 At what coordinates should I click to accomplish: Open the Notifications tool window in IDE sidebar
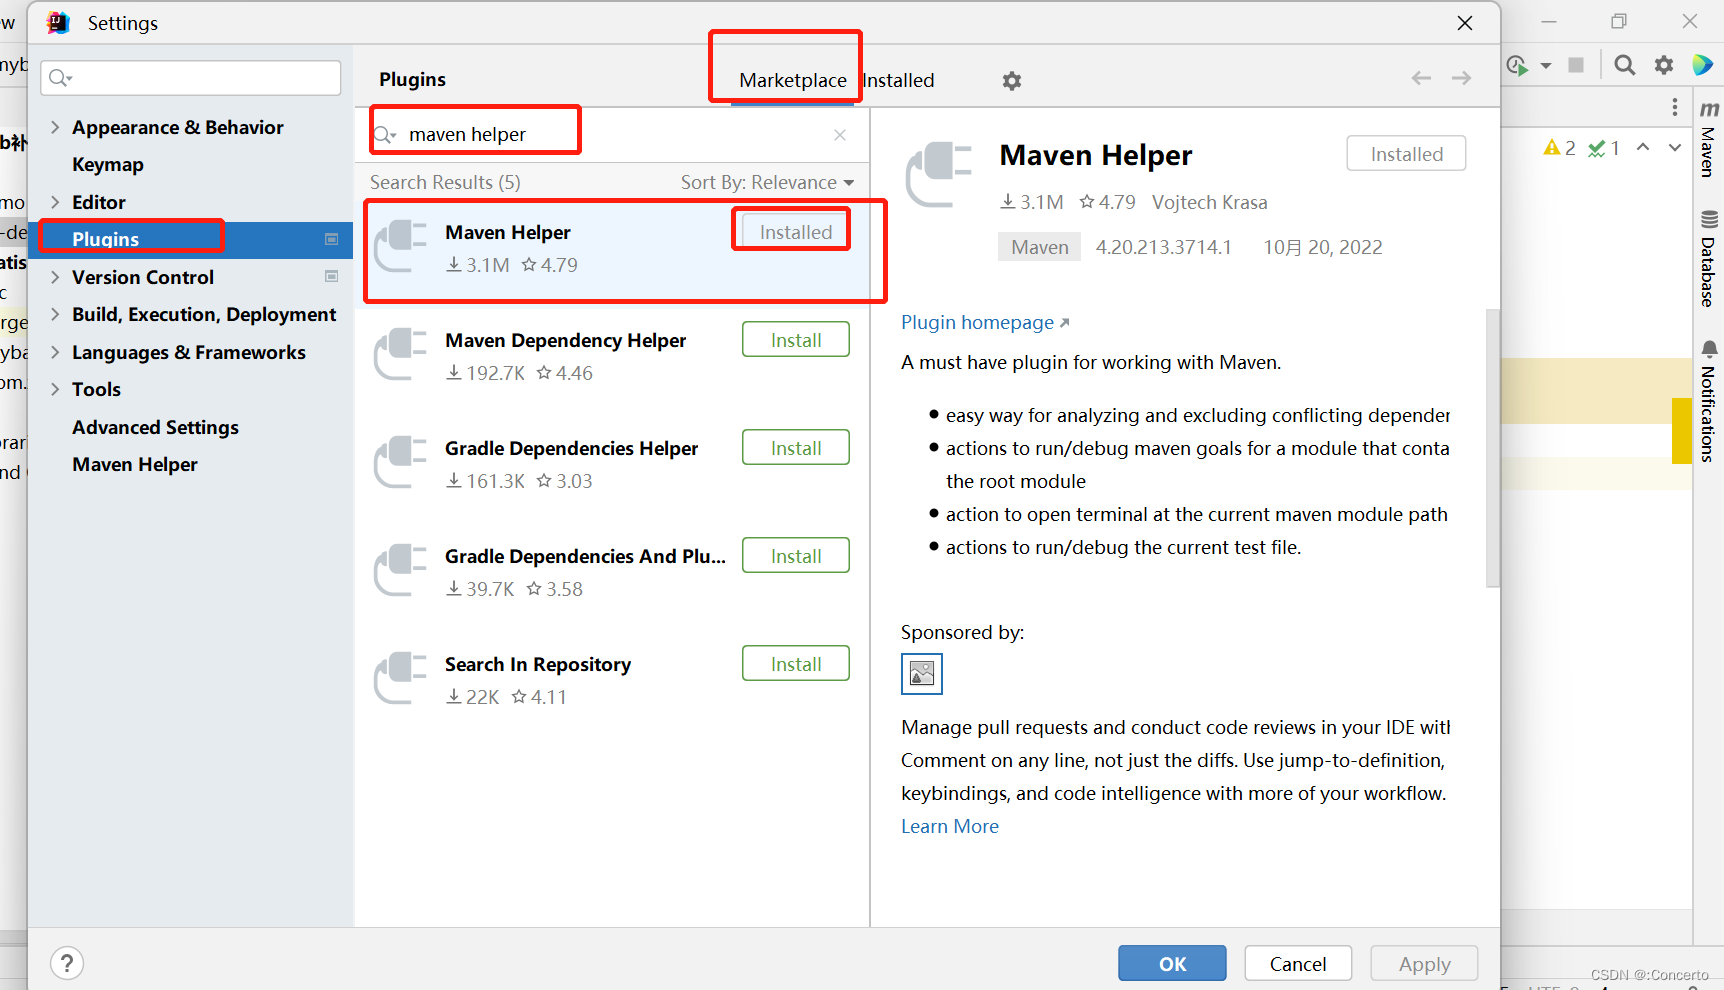point(1709,400)
